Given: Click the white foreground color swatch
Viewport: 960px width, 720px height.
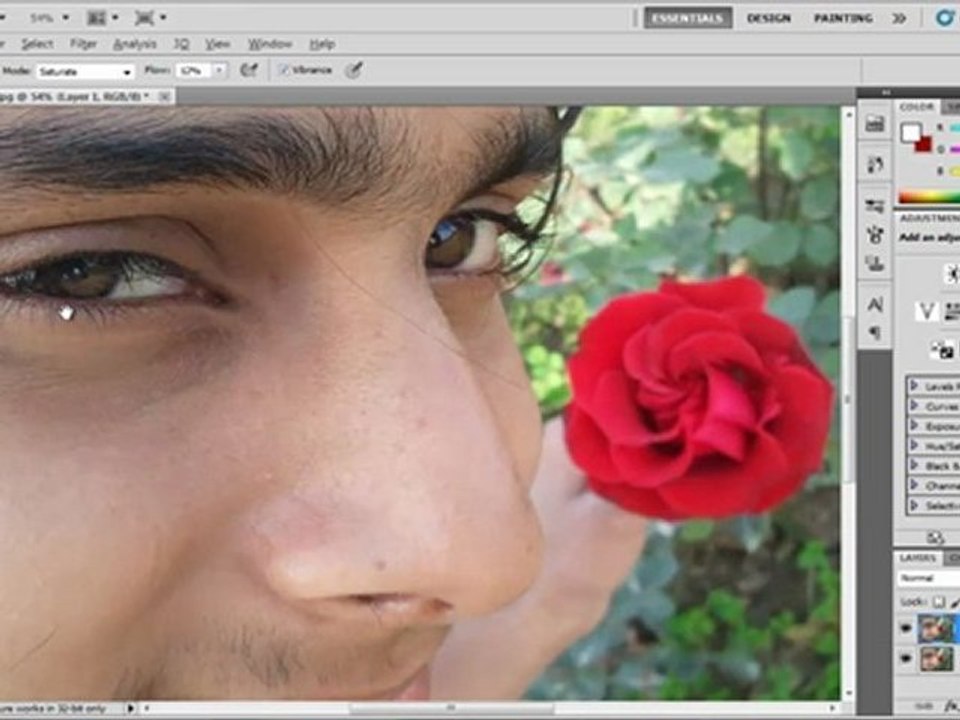Looking at the screenshot, I should point(910,133).
